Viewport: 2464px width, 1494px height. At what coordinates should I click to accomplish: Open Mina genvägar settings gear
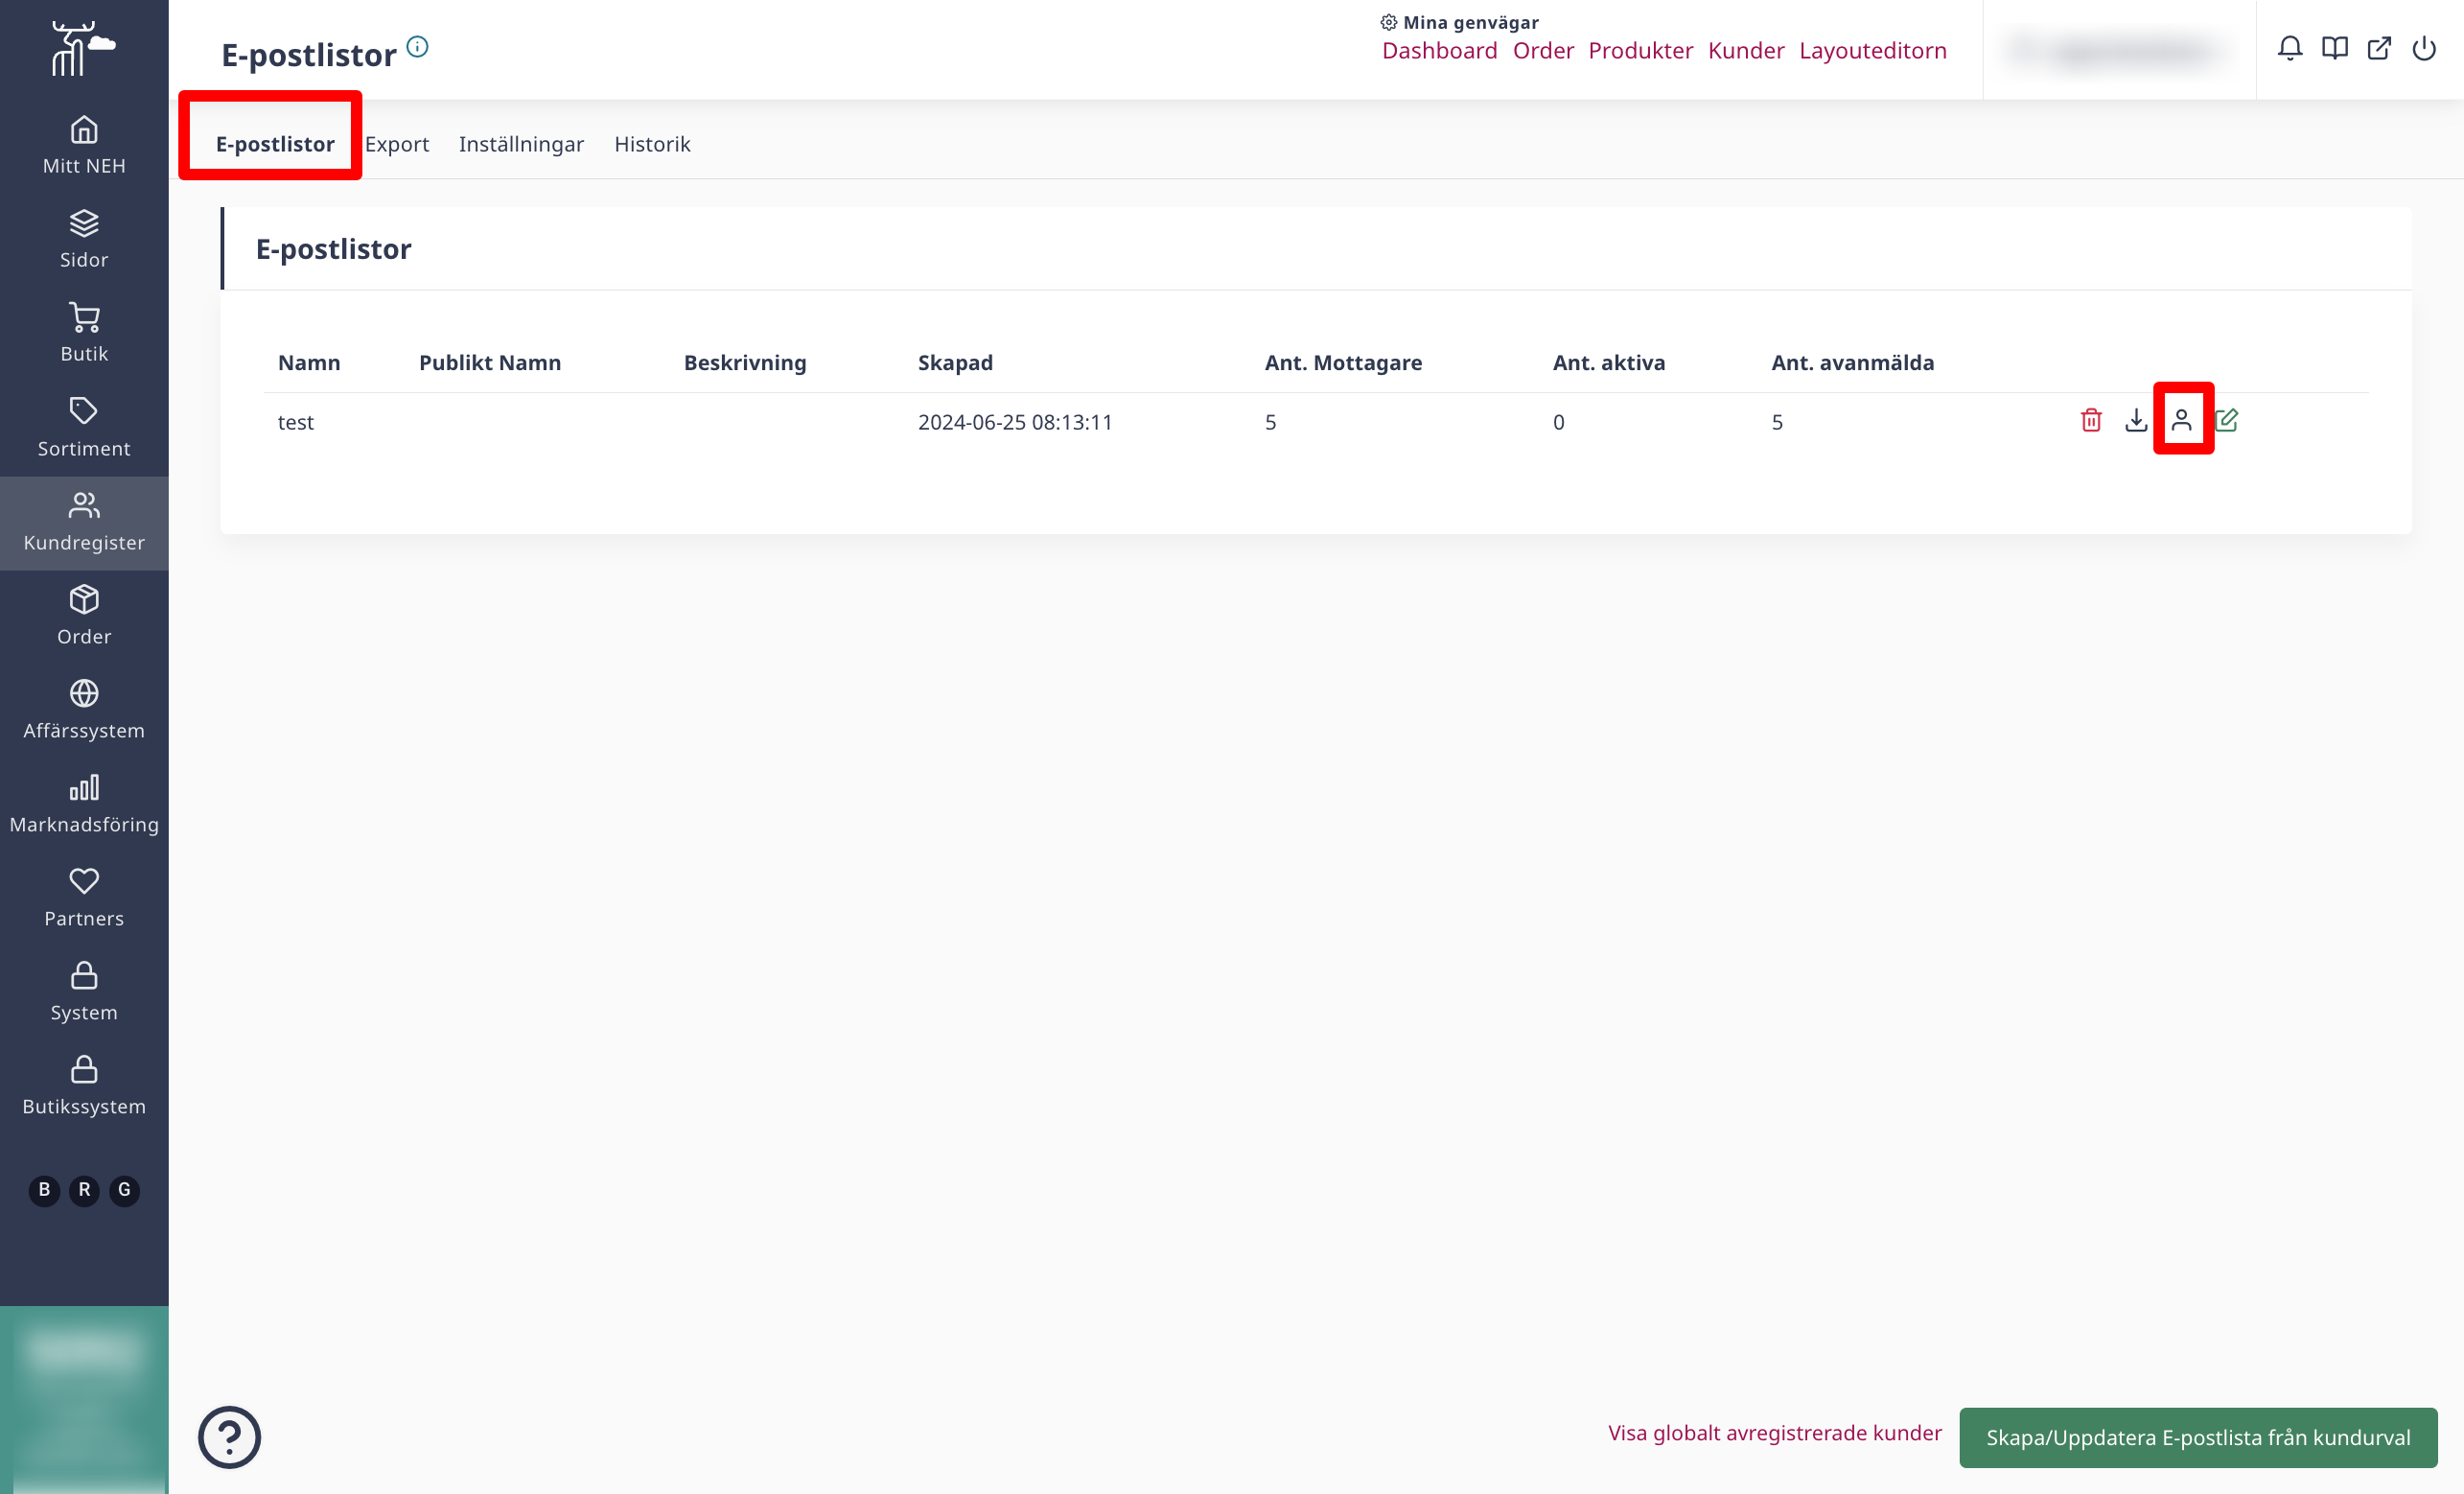pyautogui.click(x=1389, y=22)
